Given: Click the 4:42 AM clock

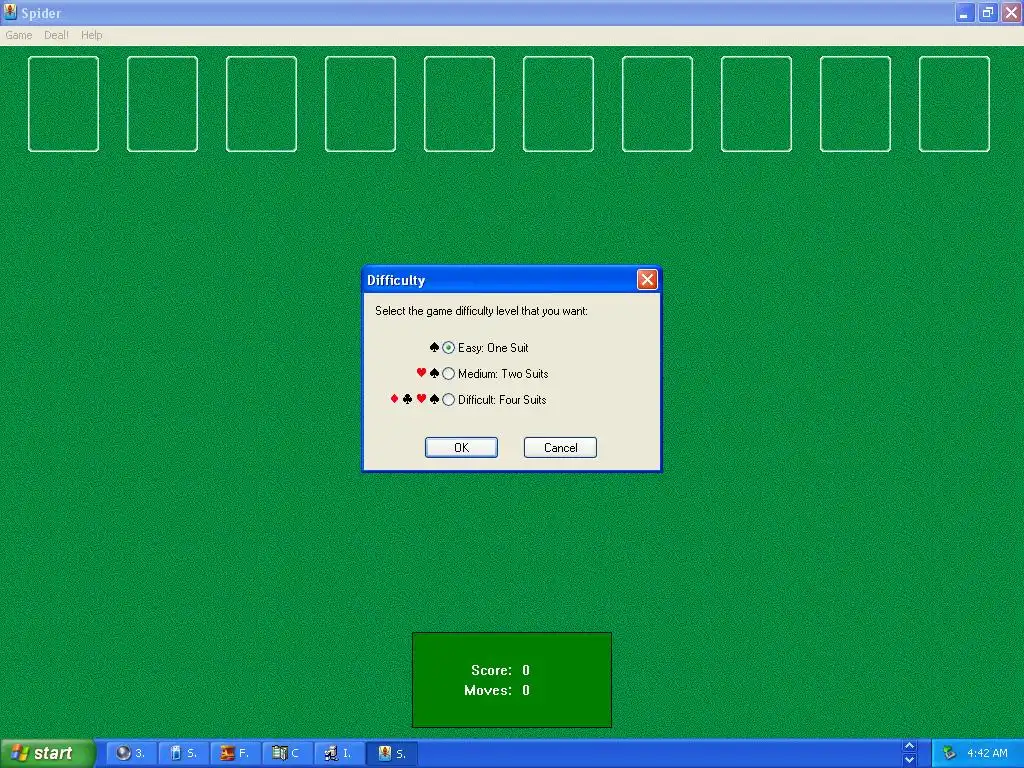Looking at the screenshot, I should 987,754.
